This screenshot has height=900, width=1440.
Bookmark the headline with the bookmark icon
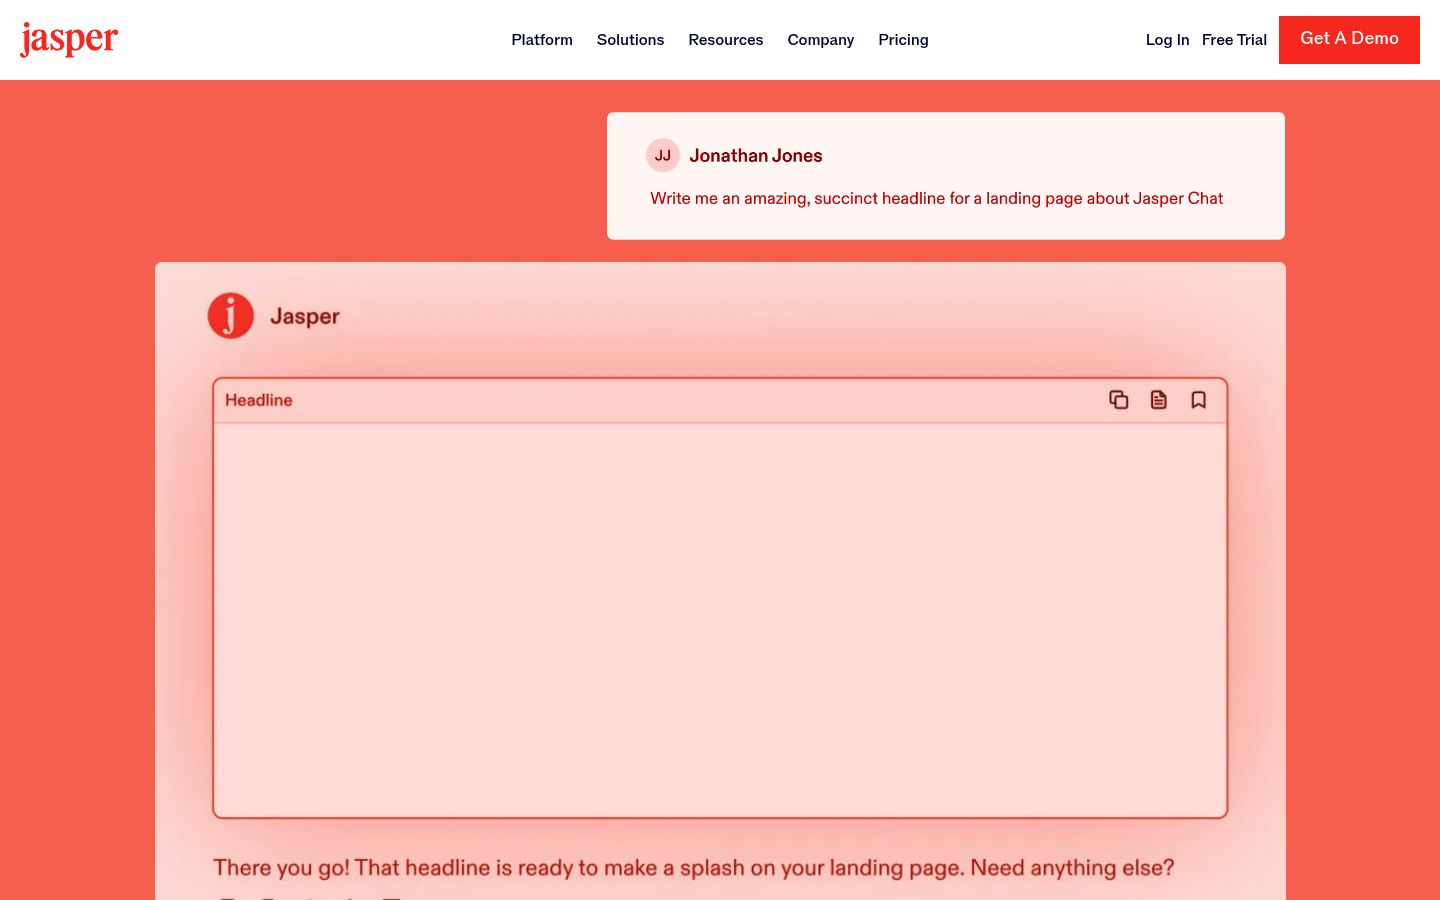pos(1198,400)
